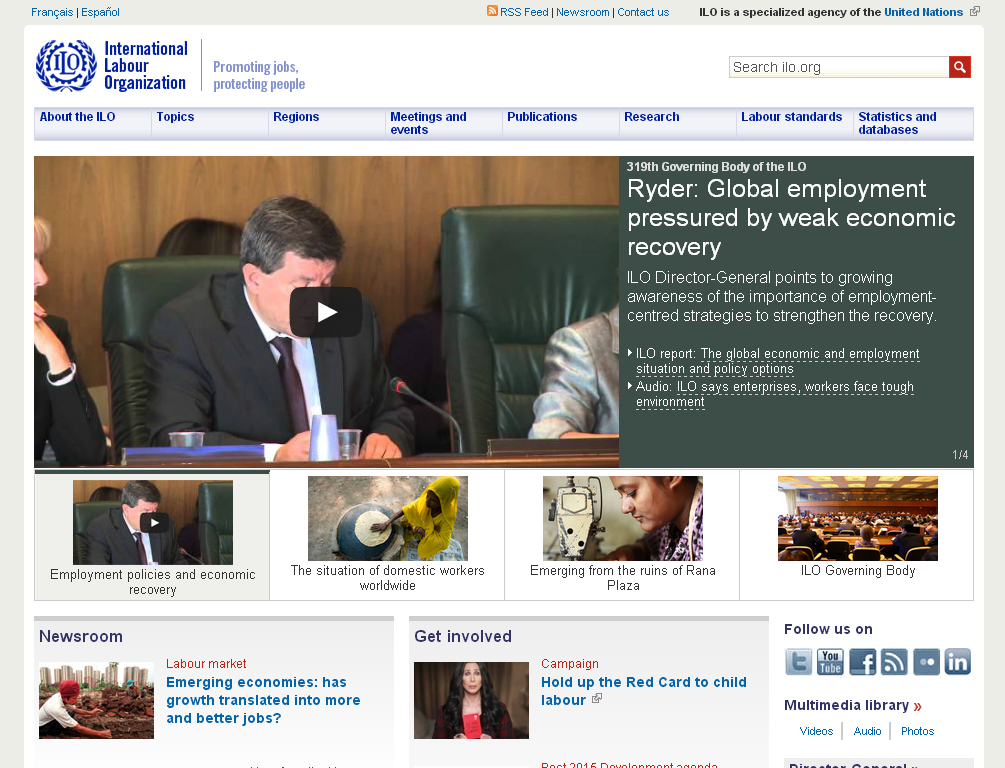1005x768 pixels.
Task: Open the RSS Feed link
Action: pyautogui.click(x=524, y=12)
